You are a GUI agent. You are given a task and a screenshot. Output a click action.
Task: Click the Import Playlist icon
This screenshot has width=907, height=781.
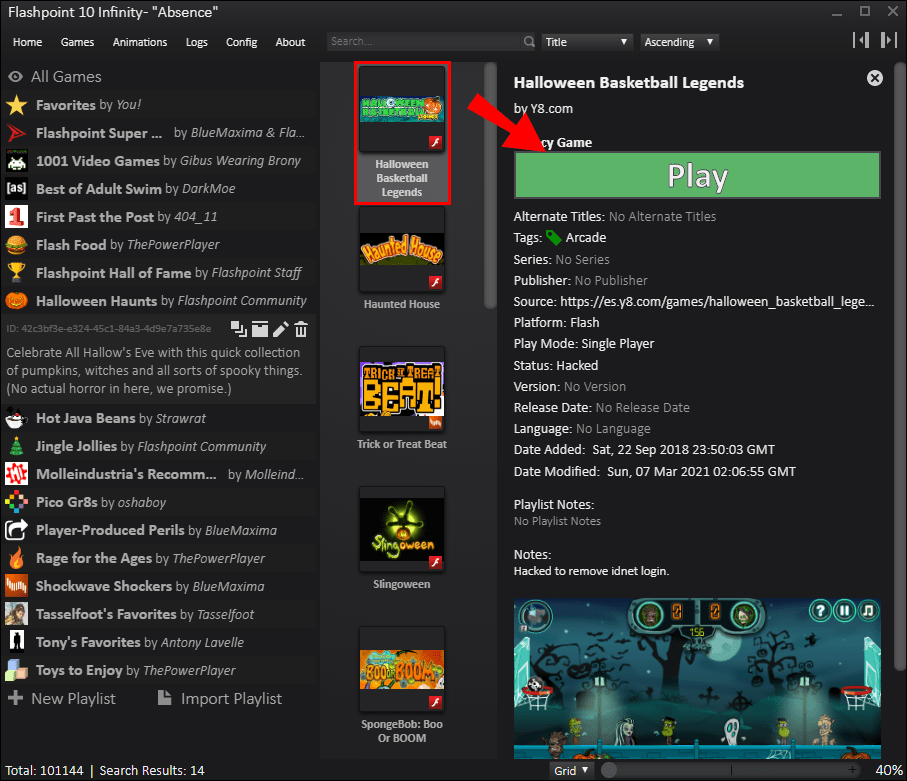163,698
